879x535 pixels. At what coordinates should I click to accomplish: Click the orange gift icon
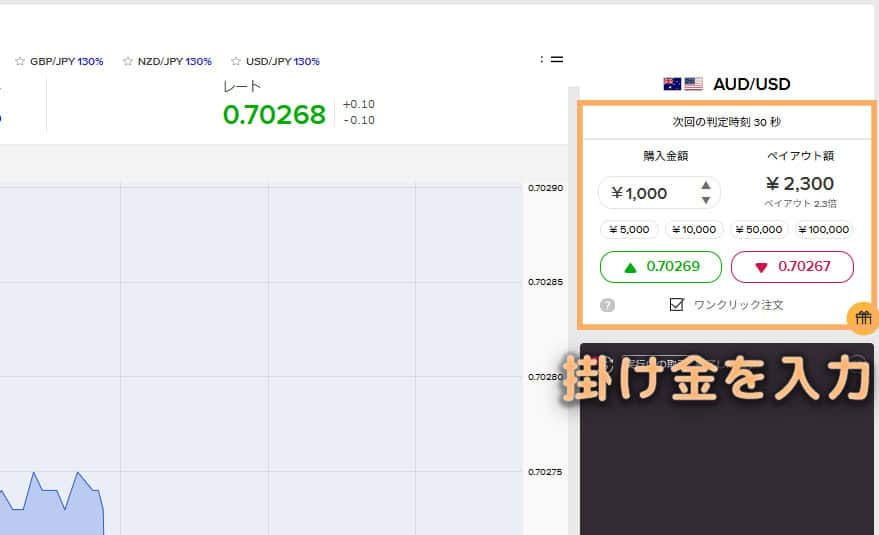tap(862, 318)
